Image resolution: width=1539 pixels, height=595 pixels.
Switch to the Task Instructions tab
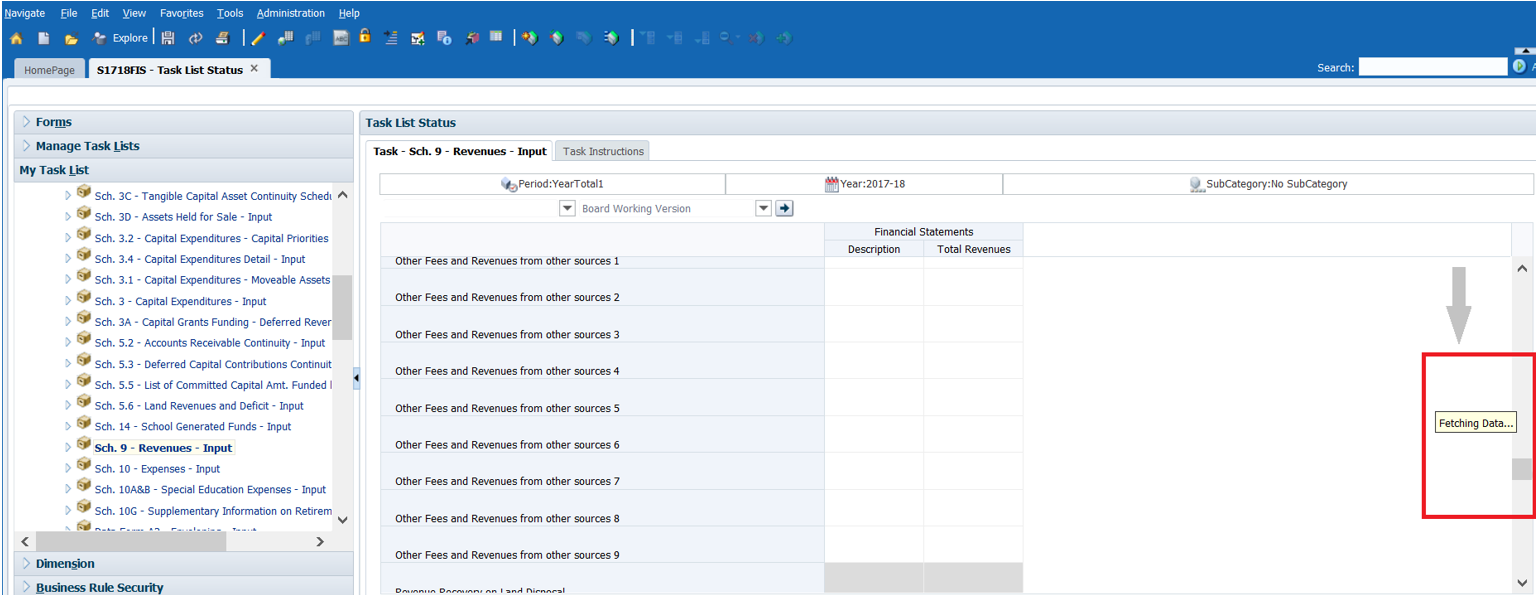(603, 151)
